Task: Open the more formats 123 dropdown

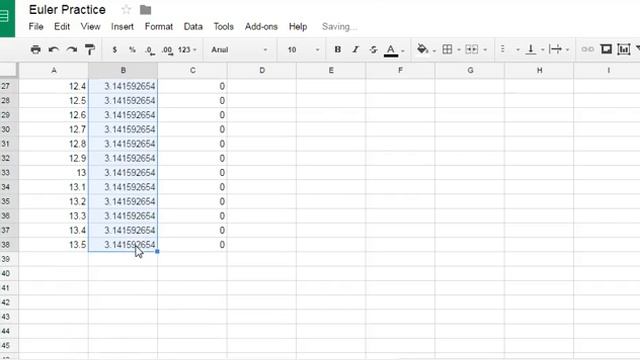Action: click(187, 49)
